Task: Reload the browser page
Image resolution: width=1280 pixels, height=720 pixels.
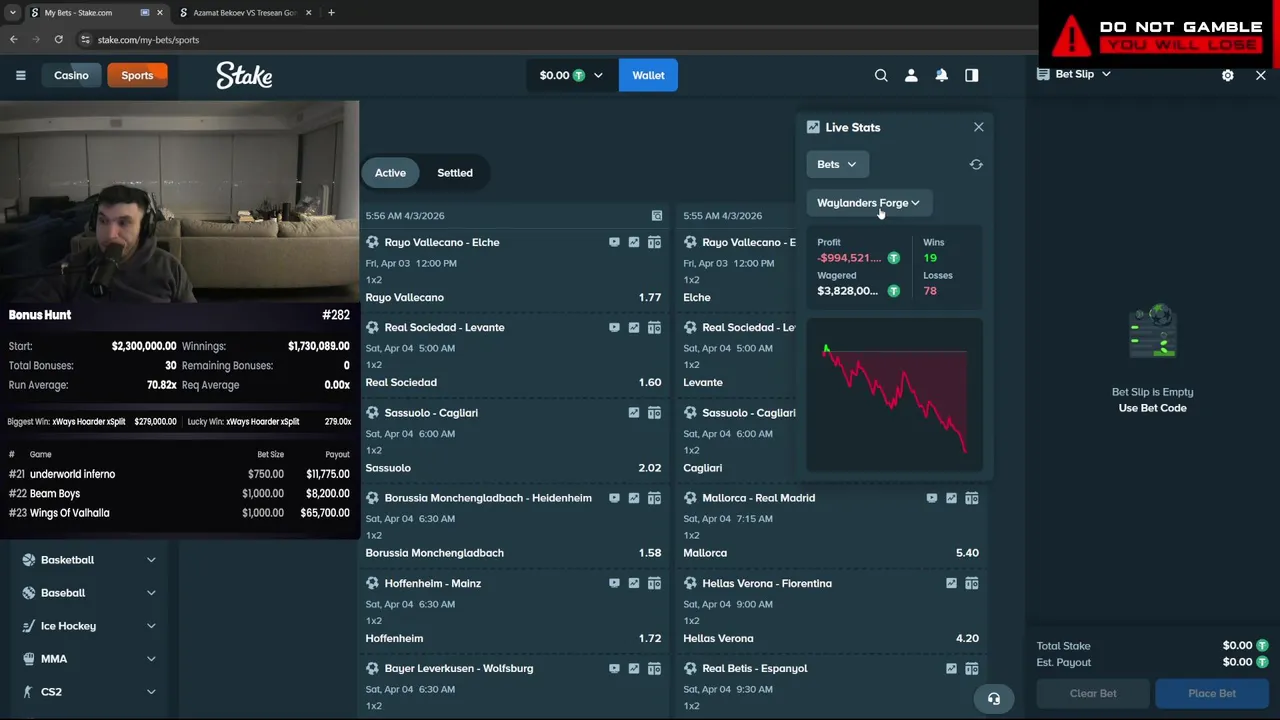Action: coord(59,39)
